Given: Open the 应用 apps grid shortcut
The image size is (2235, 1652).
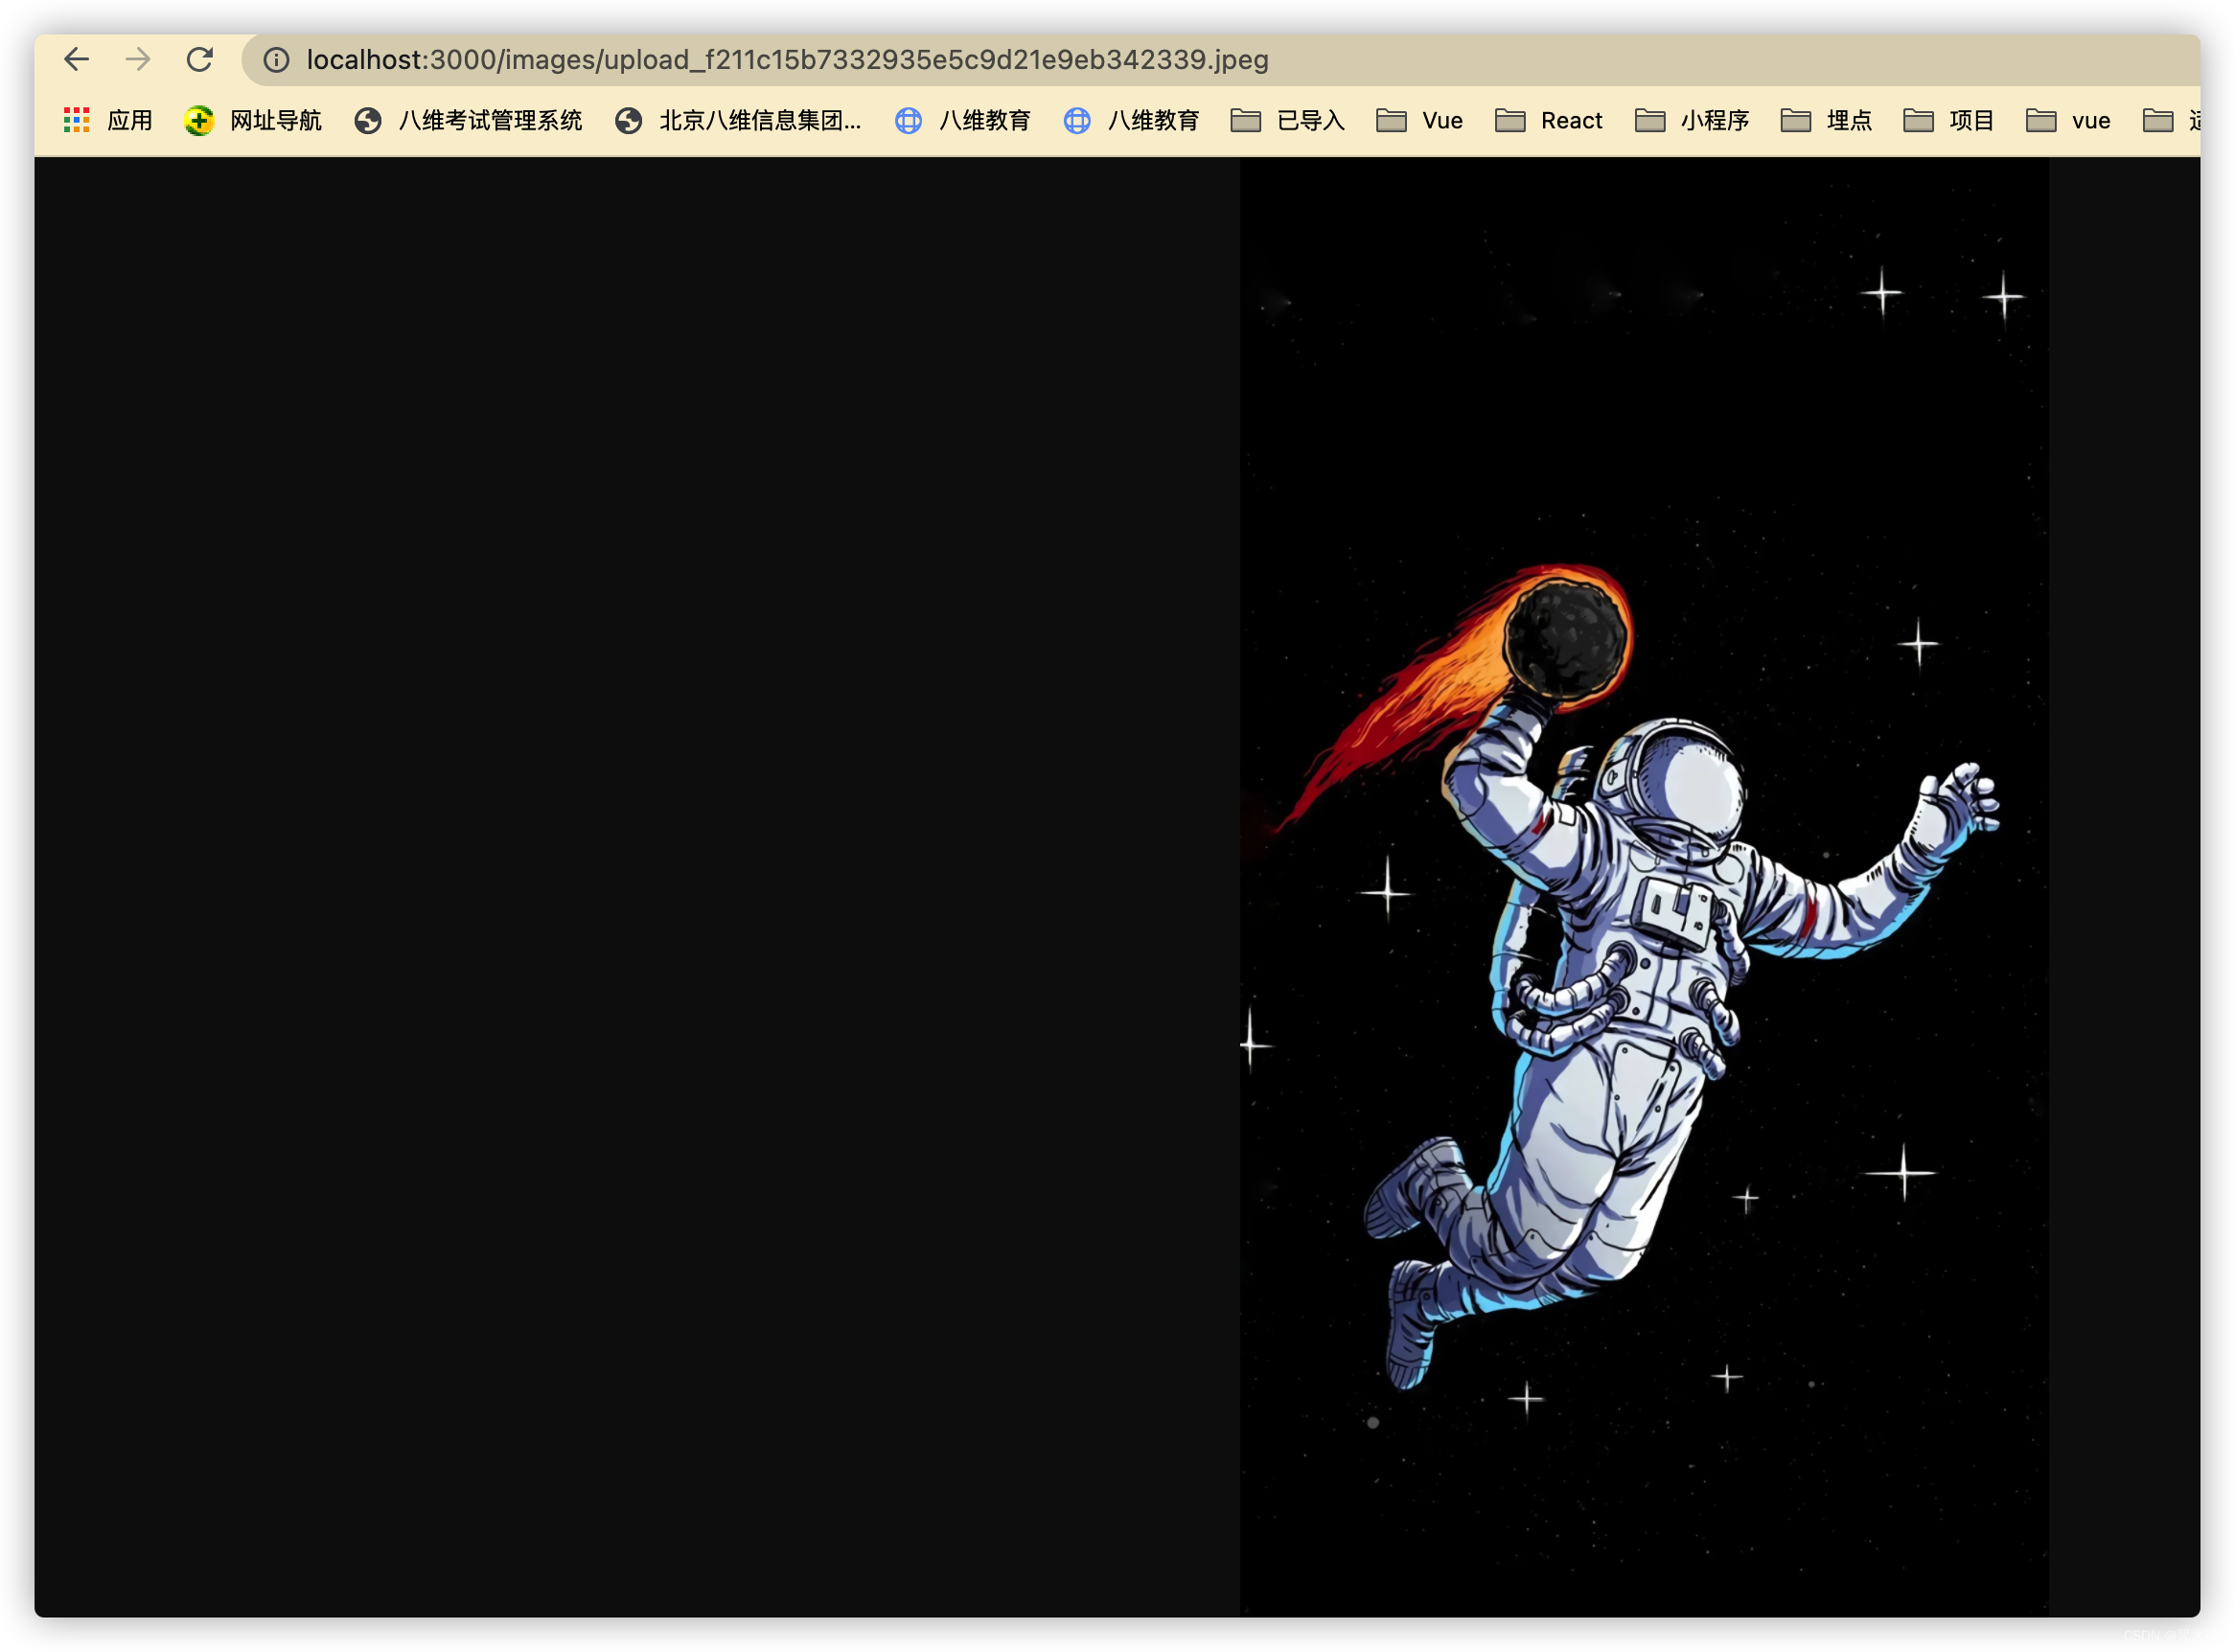Looking at the screenshot, I should (108, 121).
